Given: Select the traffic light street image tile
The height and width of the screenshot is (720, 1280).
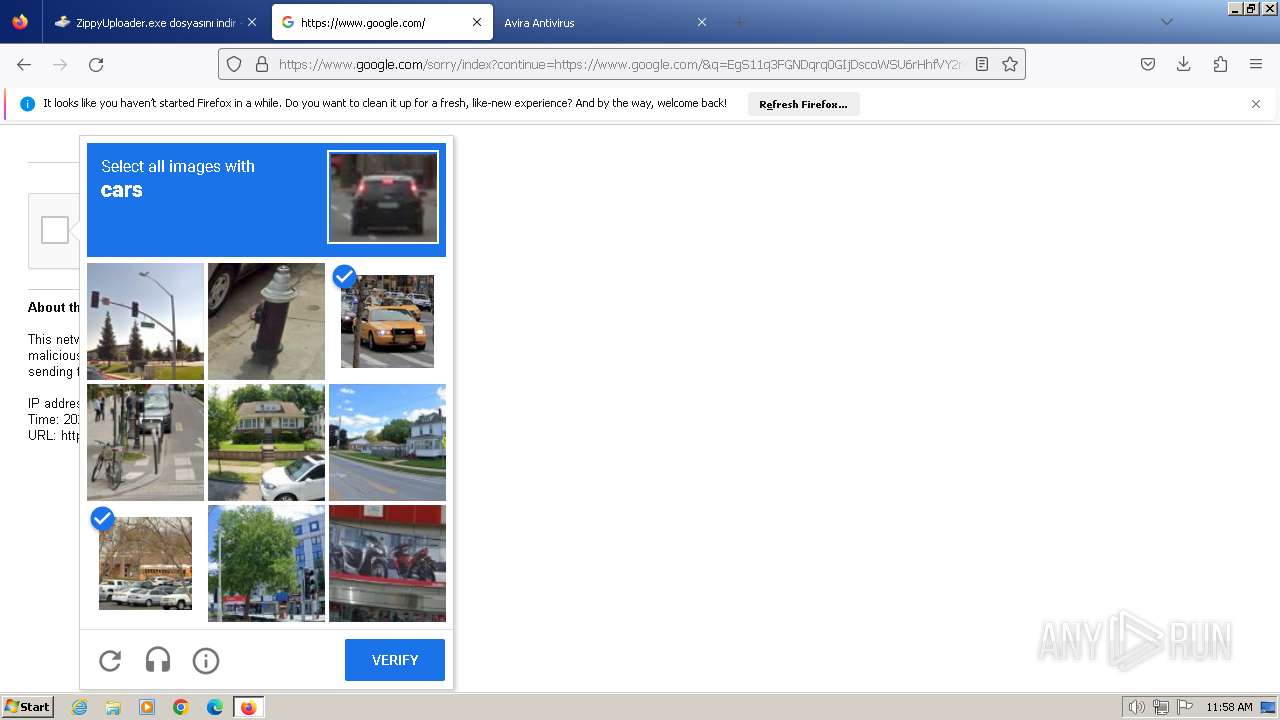Looking at the screenshot, I should point(145,321).
